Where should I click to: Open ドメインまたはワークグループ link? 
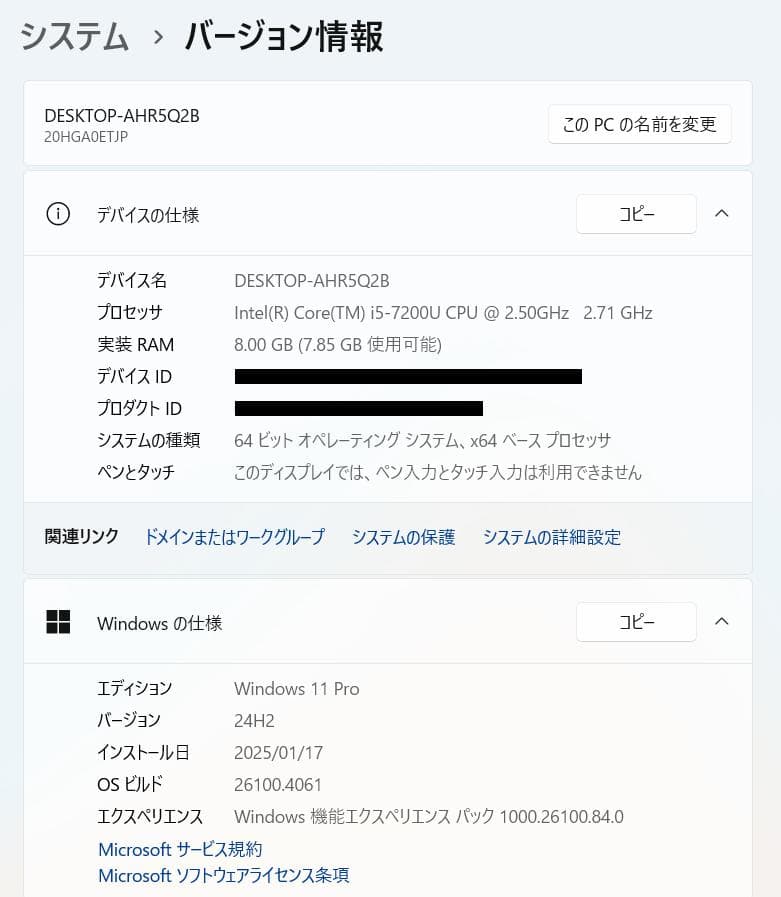click(235, 537)
